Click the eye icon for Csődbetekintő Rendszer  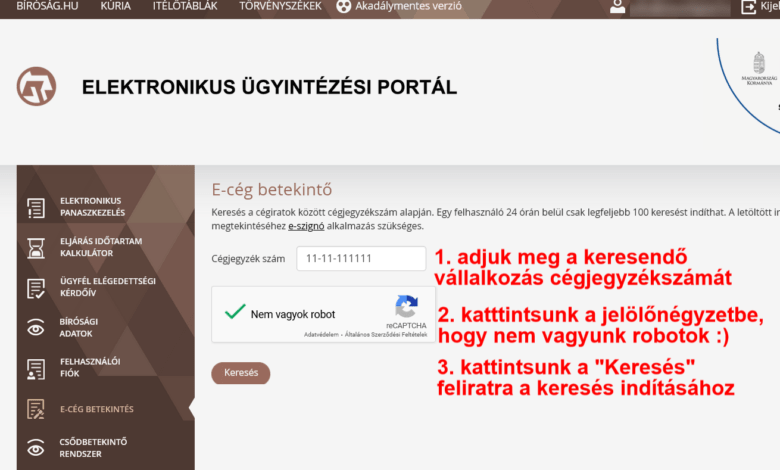36,449
